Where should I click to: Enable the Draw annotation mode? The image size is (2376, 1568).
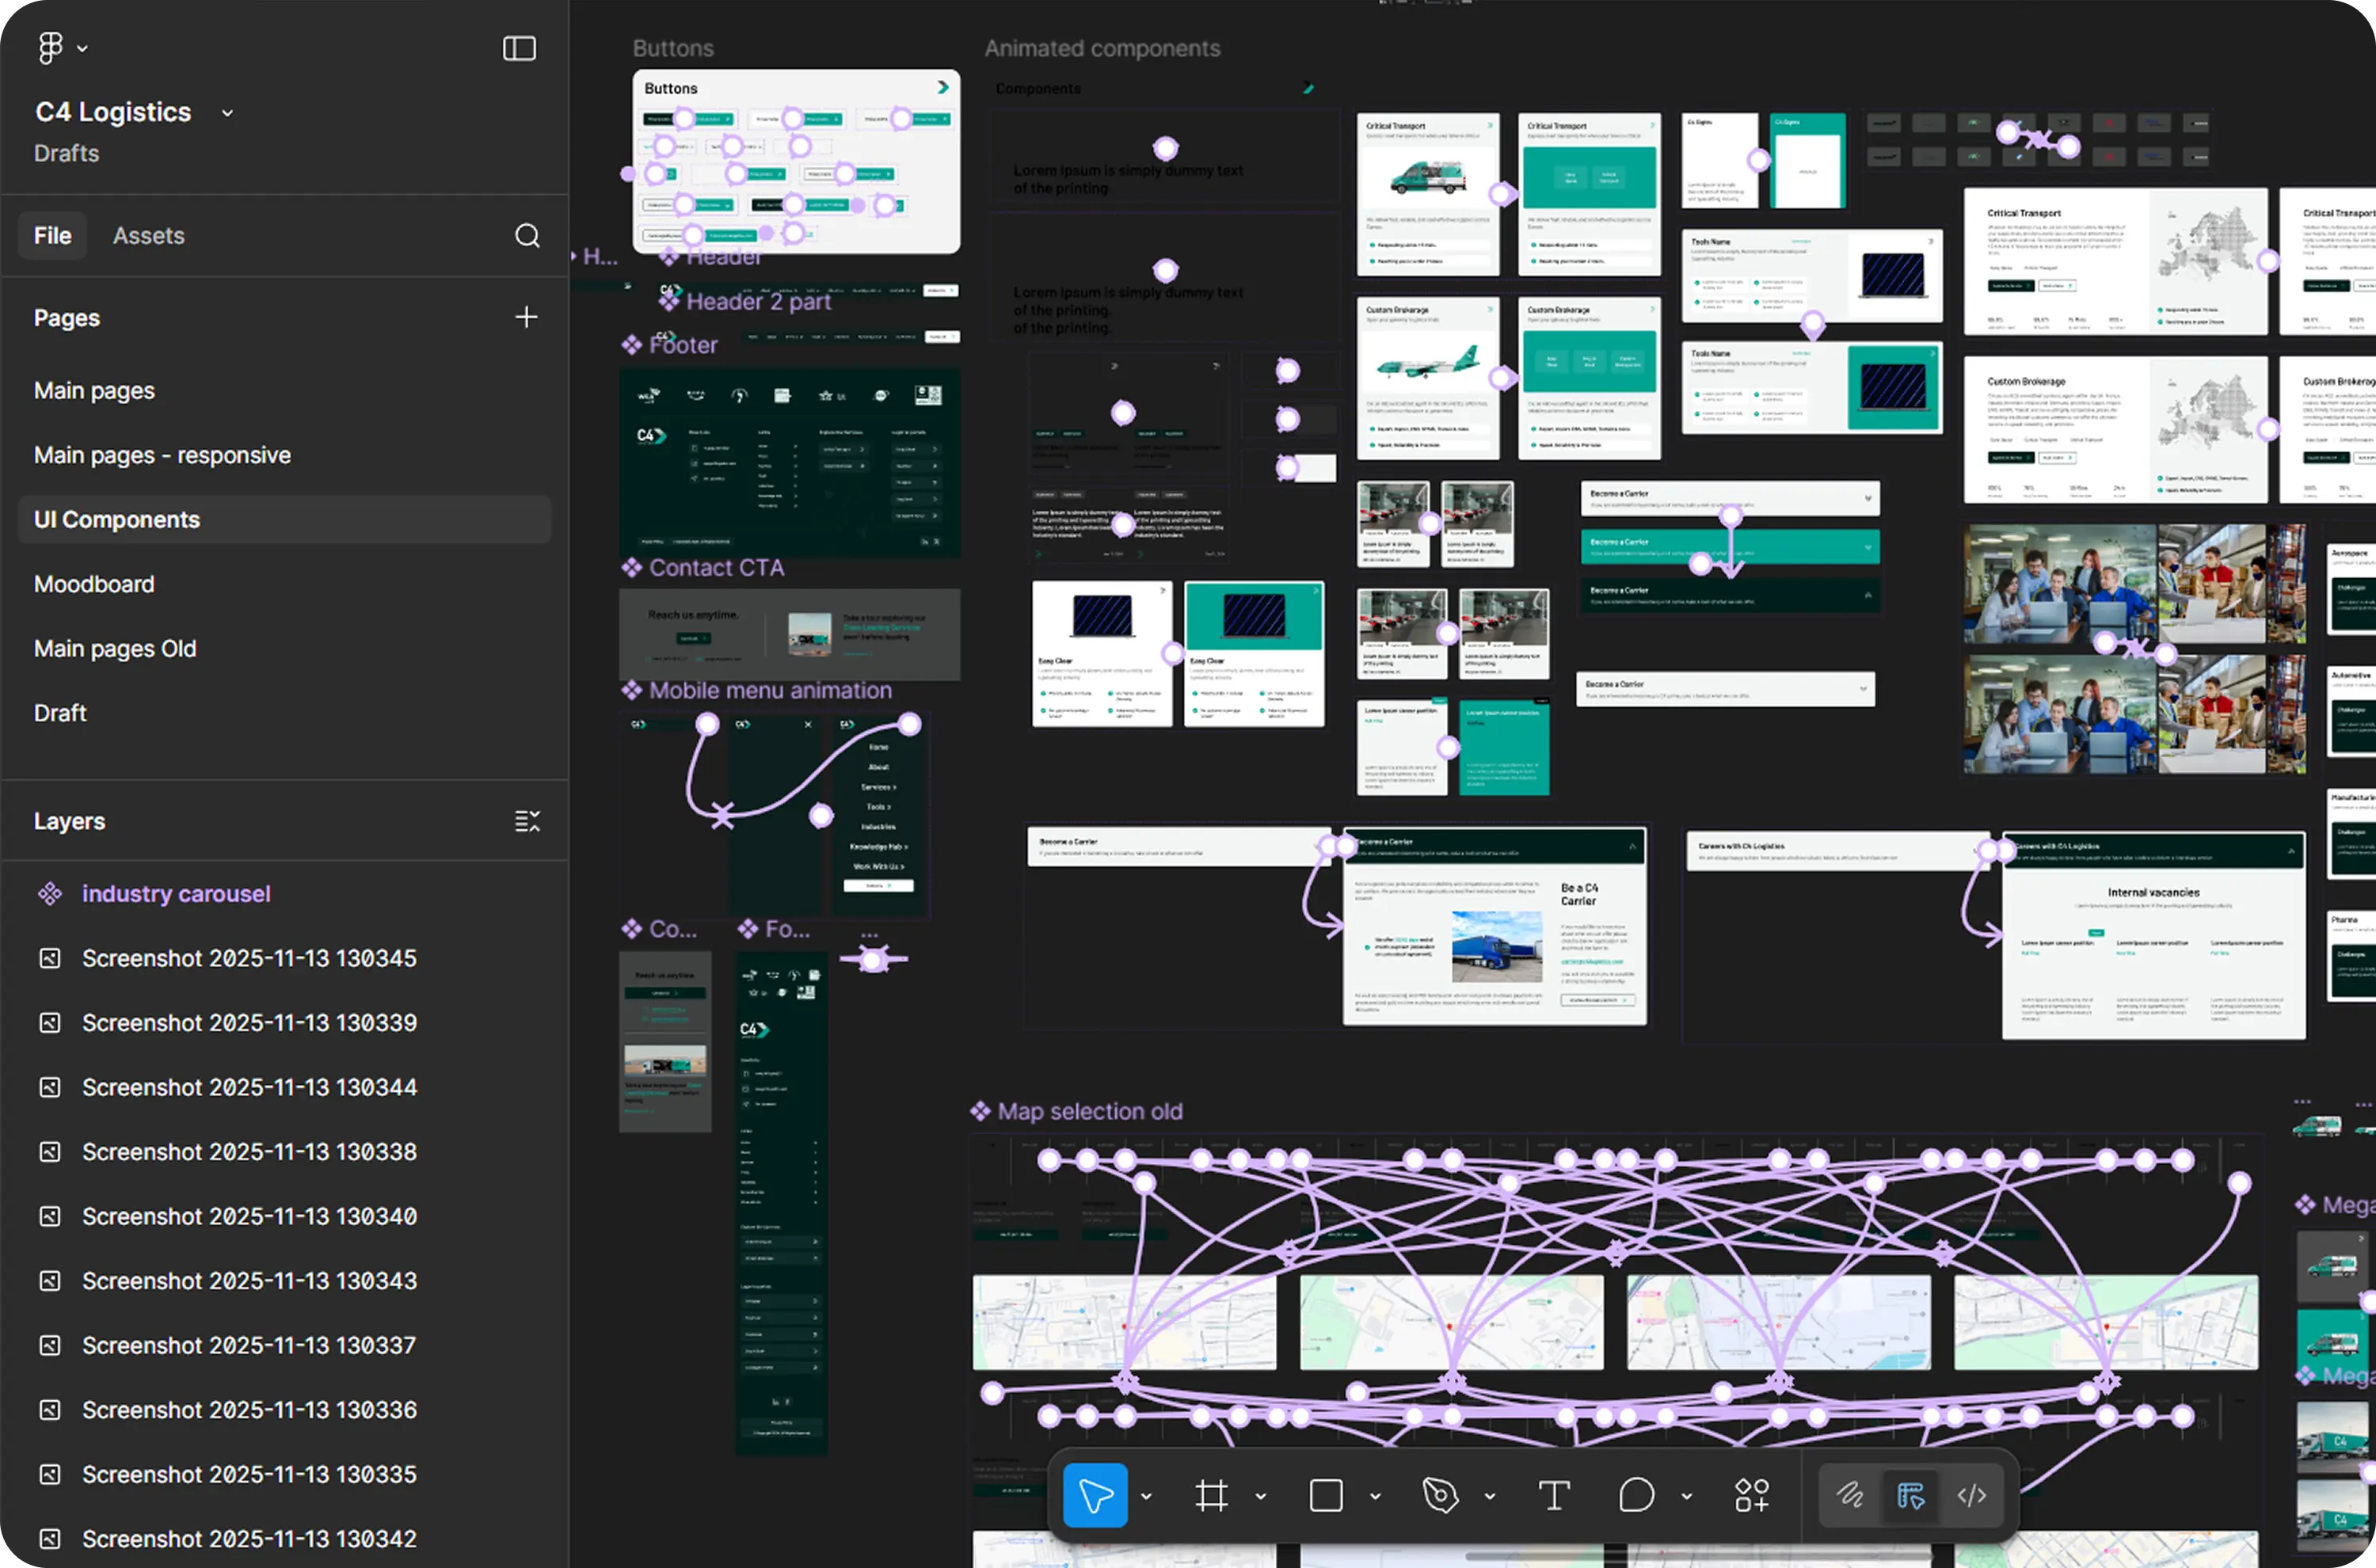tap(1851, 1495)
